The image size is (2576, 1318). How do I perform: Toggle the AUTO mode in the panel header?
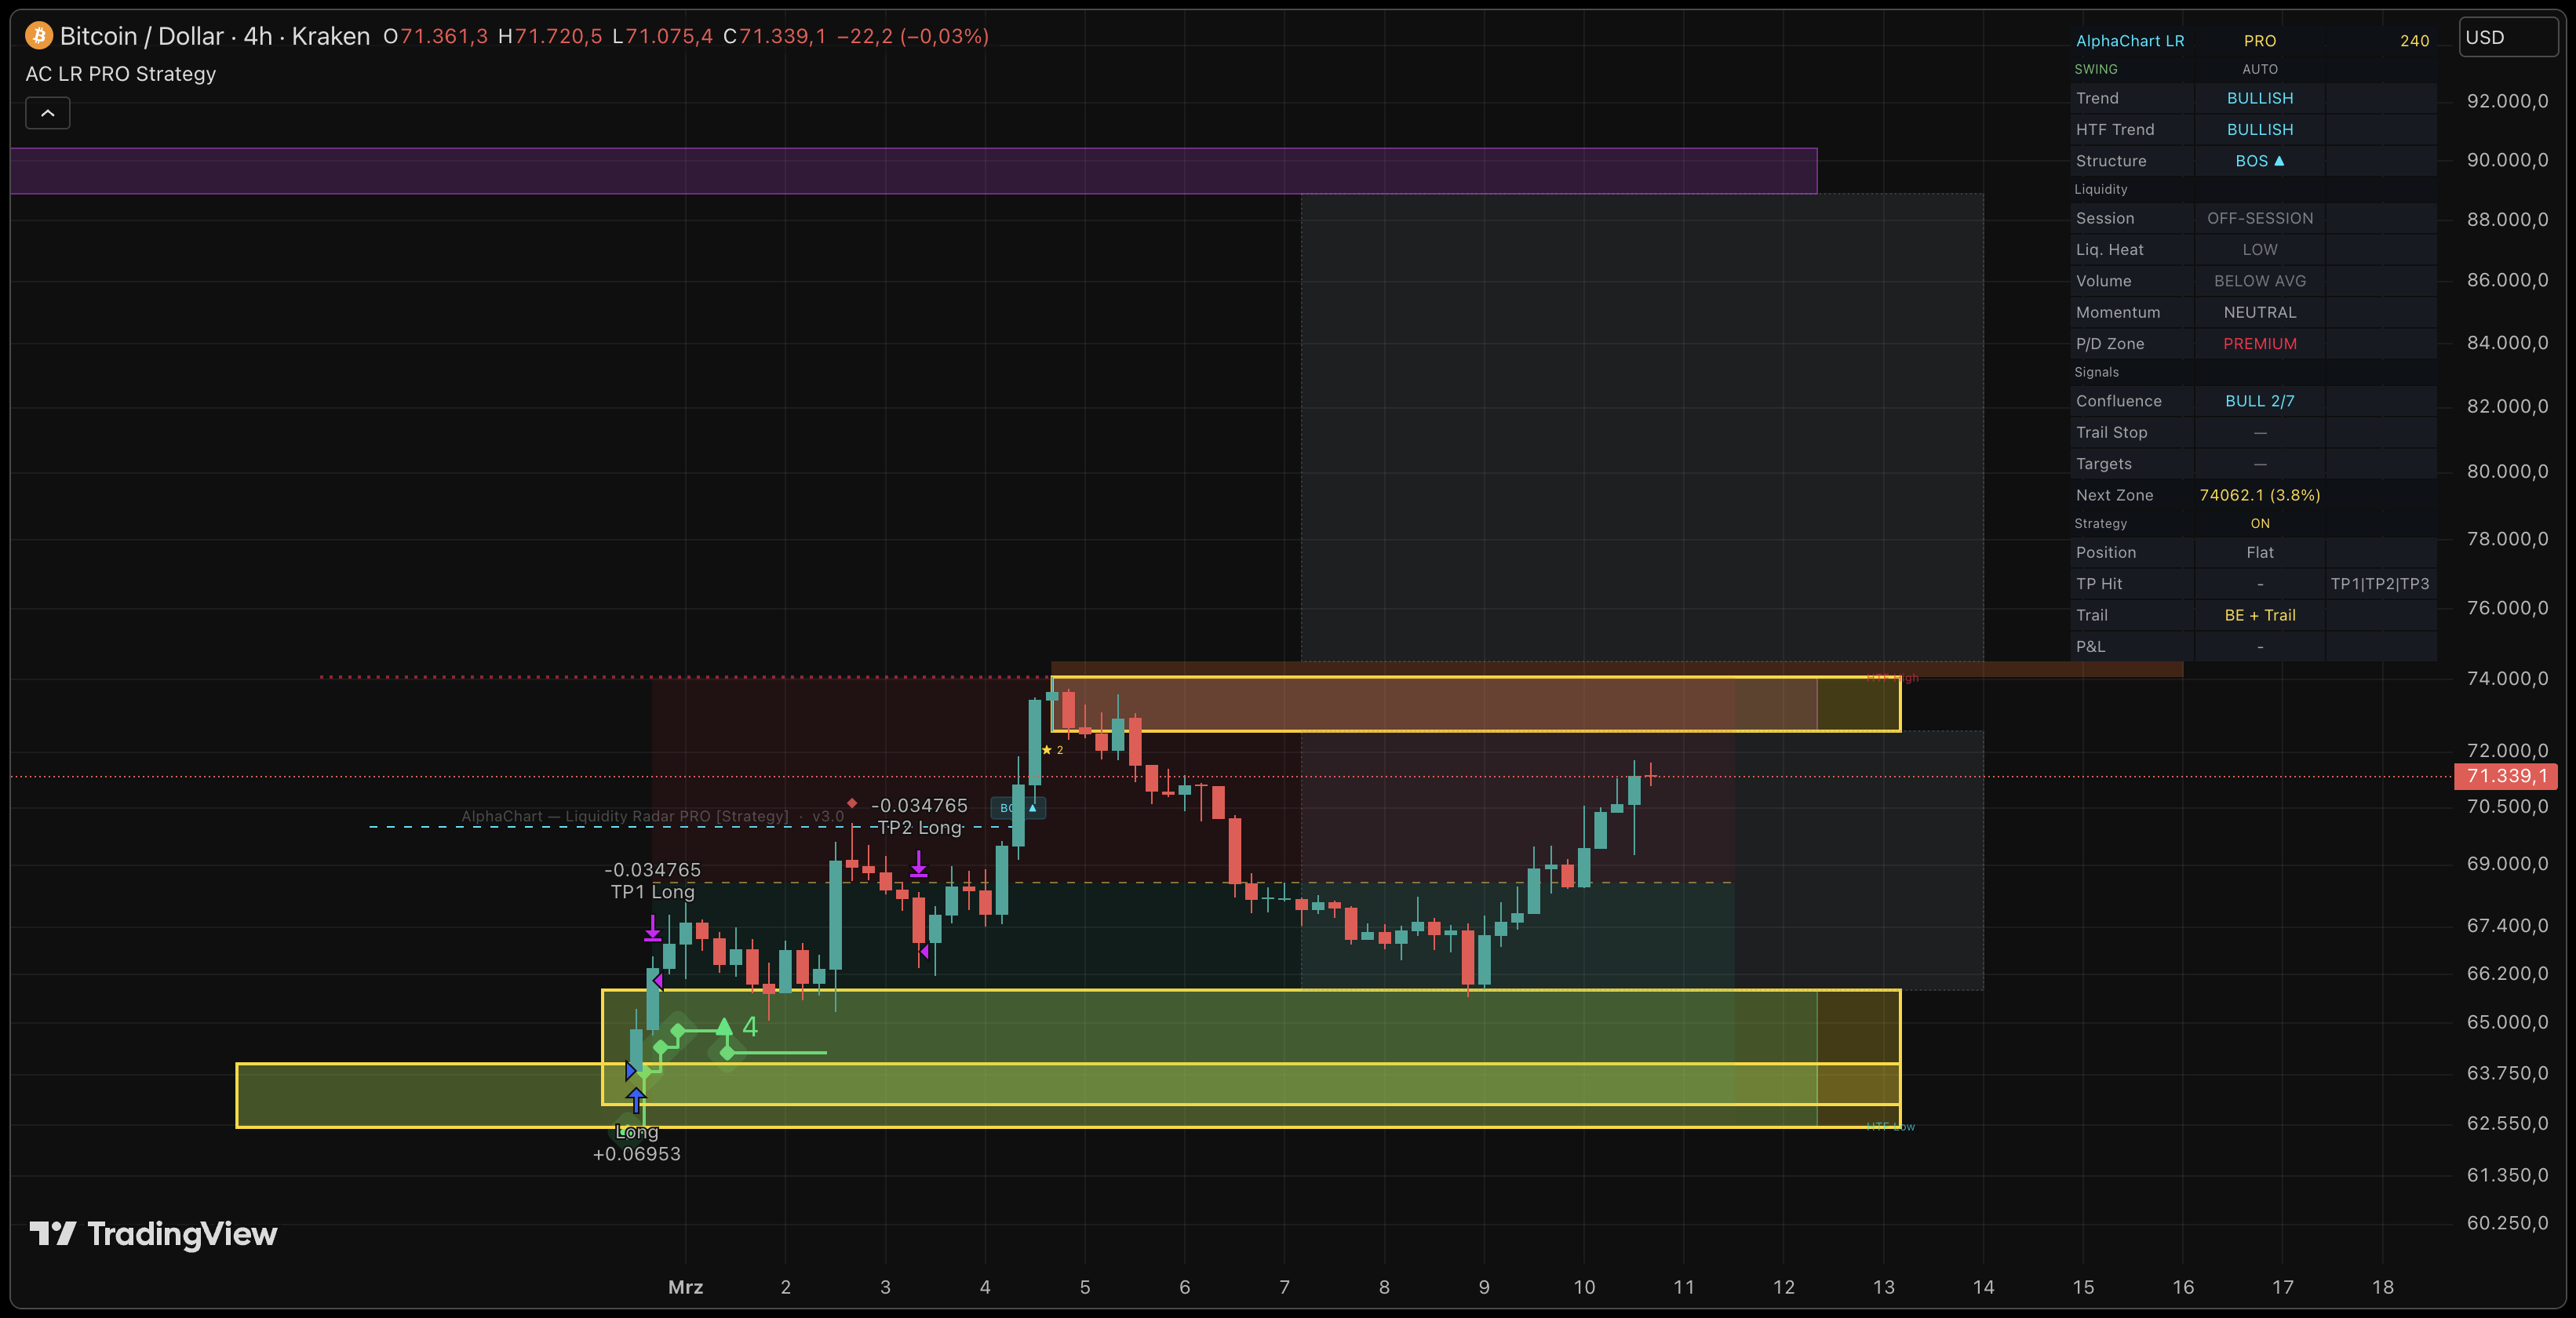pyautogui.click(x=2259, y=69)
